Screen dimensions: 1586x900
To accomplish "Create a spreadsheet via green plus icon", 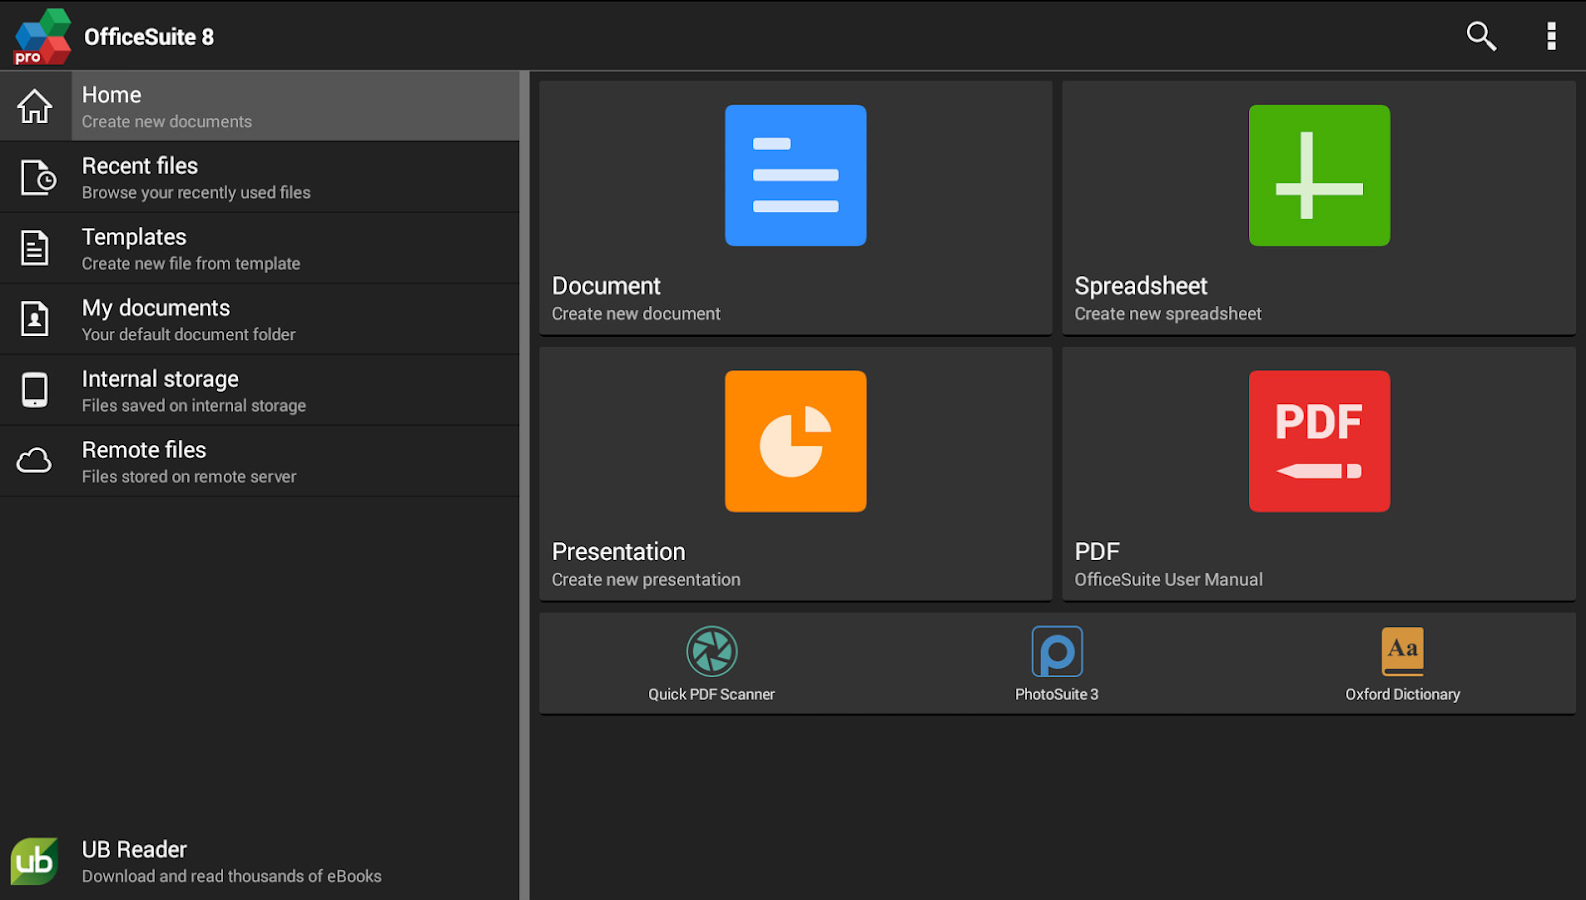I will point(1319,175).
